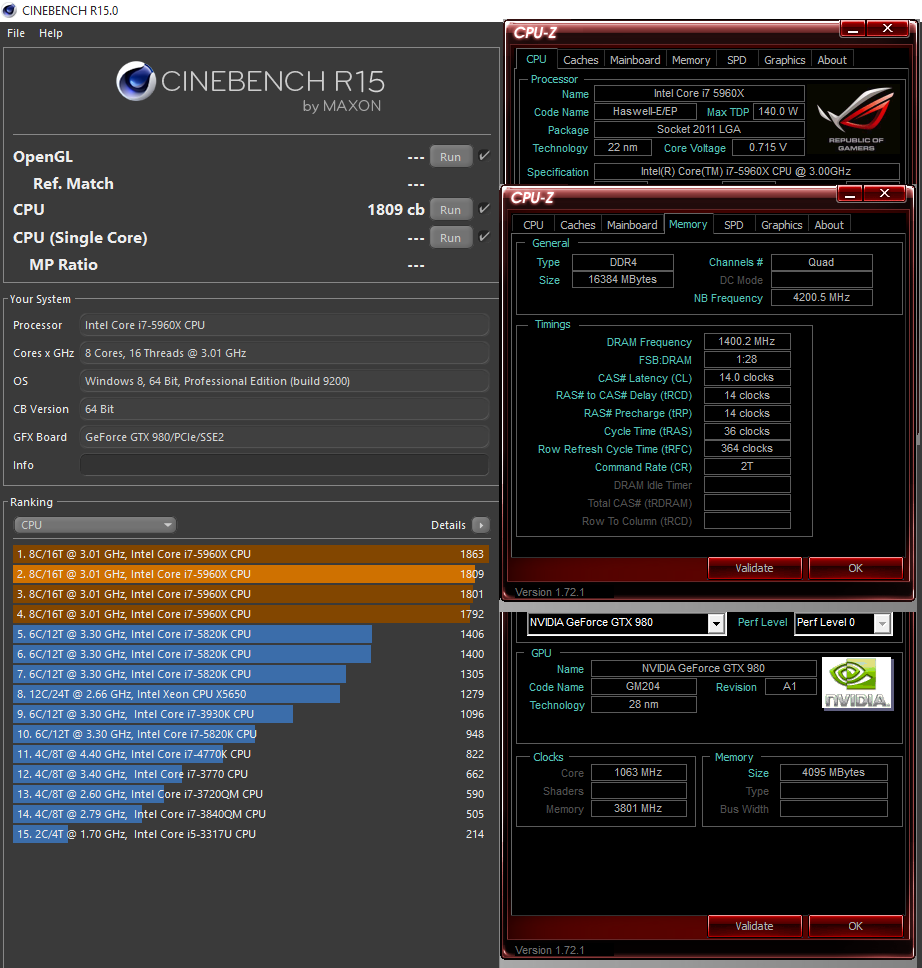Click Validate in the Graphics CPU-Z window
This screenshot has width=922, height=968.
[754, 926]
